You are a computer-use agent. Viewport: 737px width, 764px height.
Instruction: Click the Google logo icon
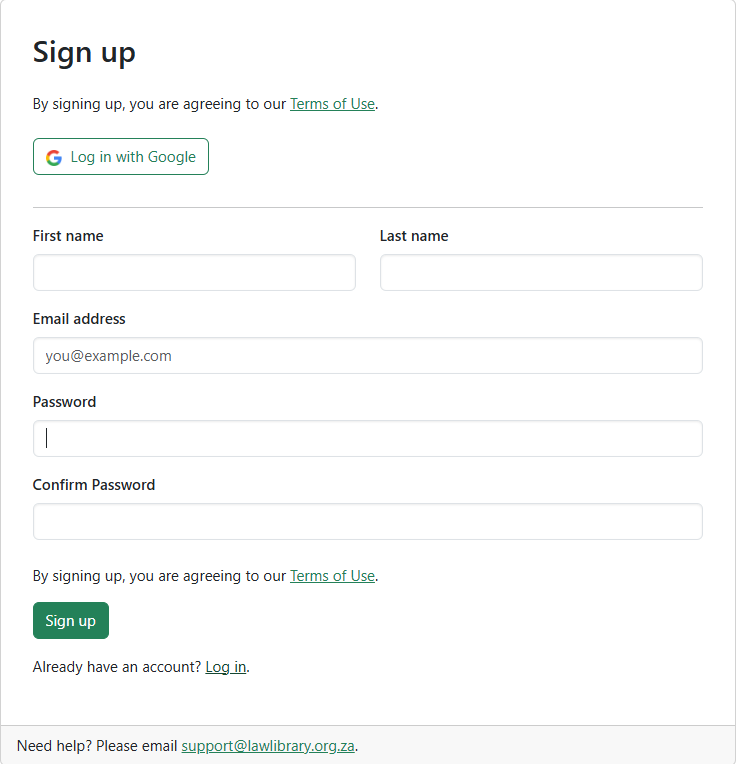tap(54, 157)
